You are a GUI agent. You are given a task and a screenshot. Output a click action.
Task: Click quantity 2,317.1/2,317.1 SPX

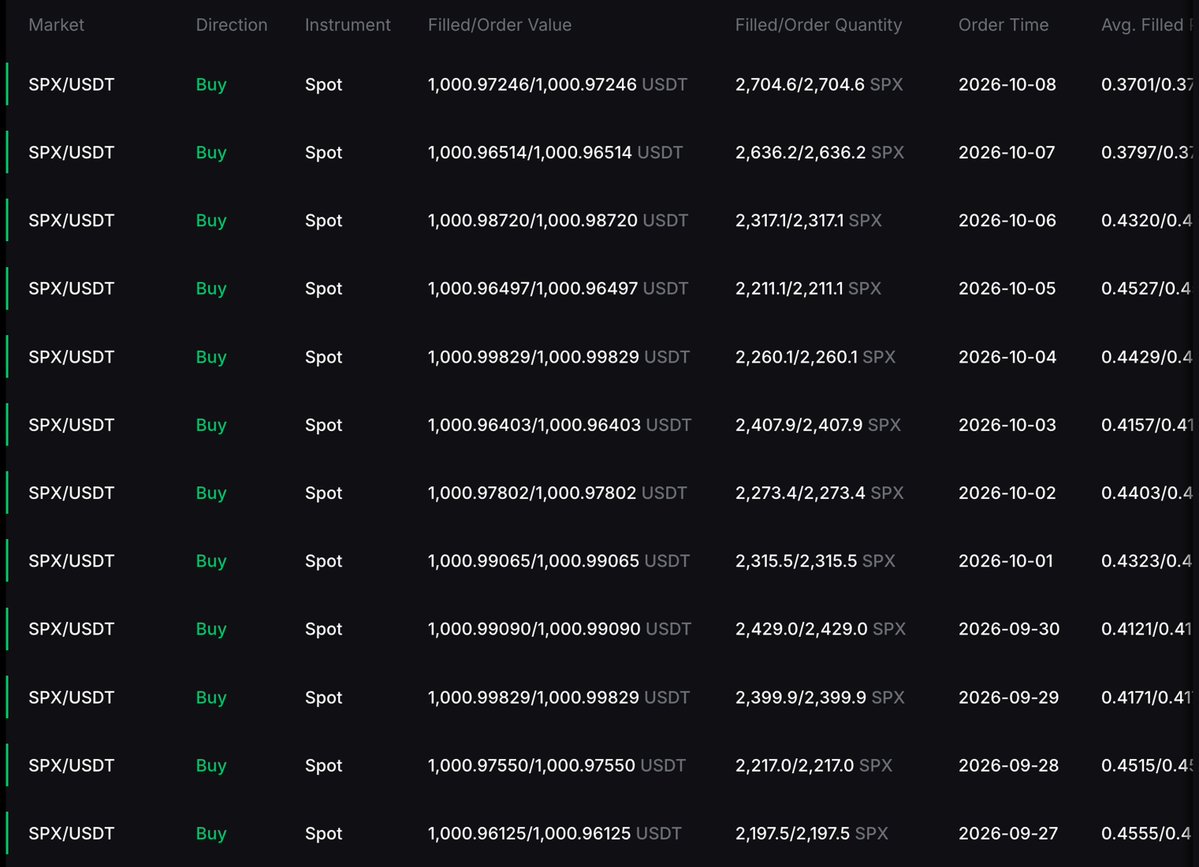(x=808, y=221)
